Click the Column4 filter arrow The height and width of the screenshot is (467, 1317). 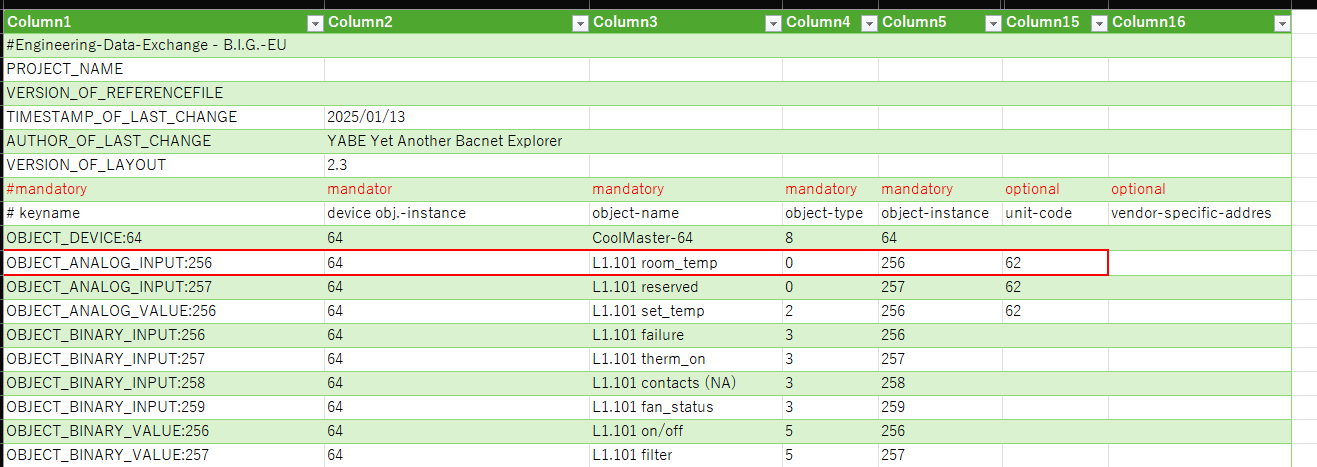point(868,23)
